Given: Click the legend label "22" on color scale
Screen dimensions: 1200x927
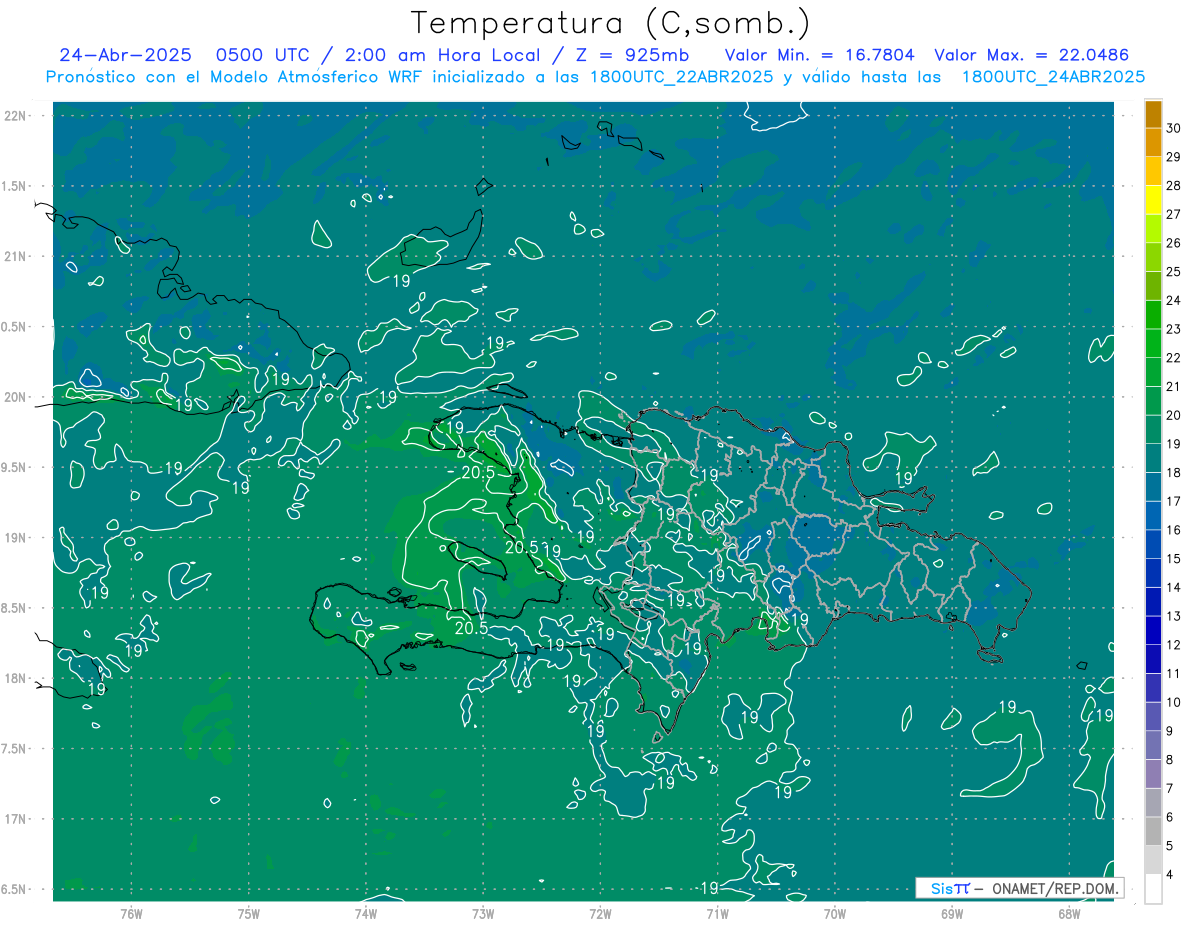Looking at the screenshot, I should click(1174, 358).
